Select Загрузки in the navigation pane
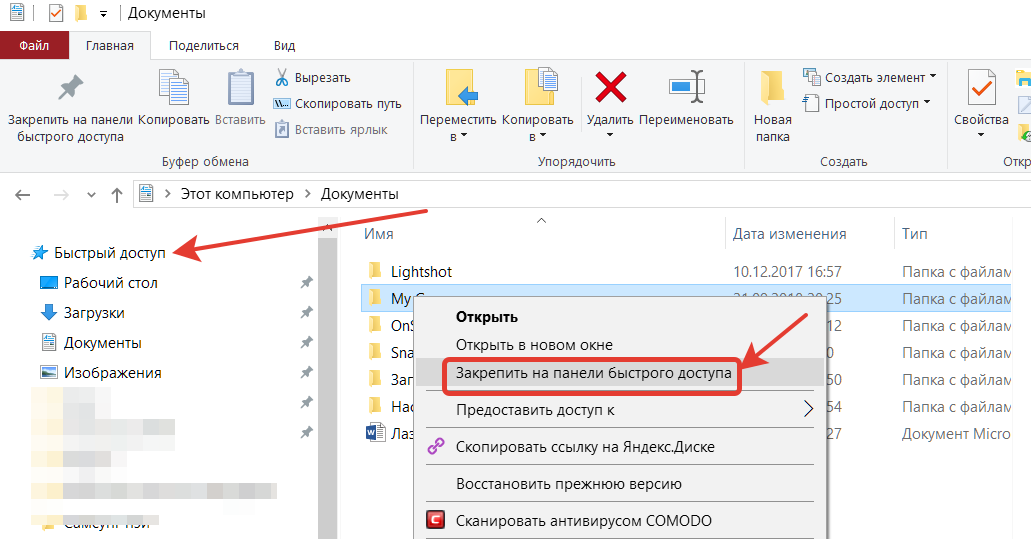Image resolution: width=1031 pixels, height=539 pixels. [x=94, y=313]
